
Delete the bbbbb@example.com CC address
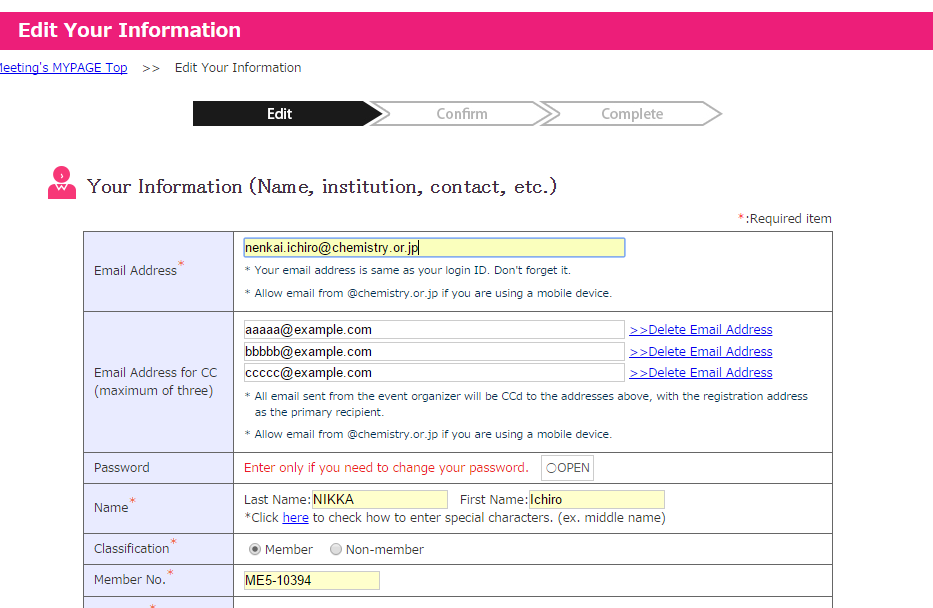(701, 352)
